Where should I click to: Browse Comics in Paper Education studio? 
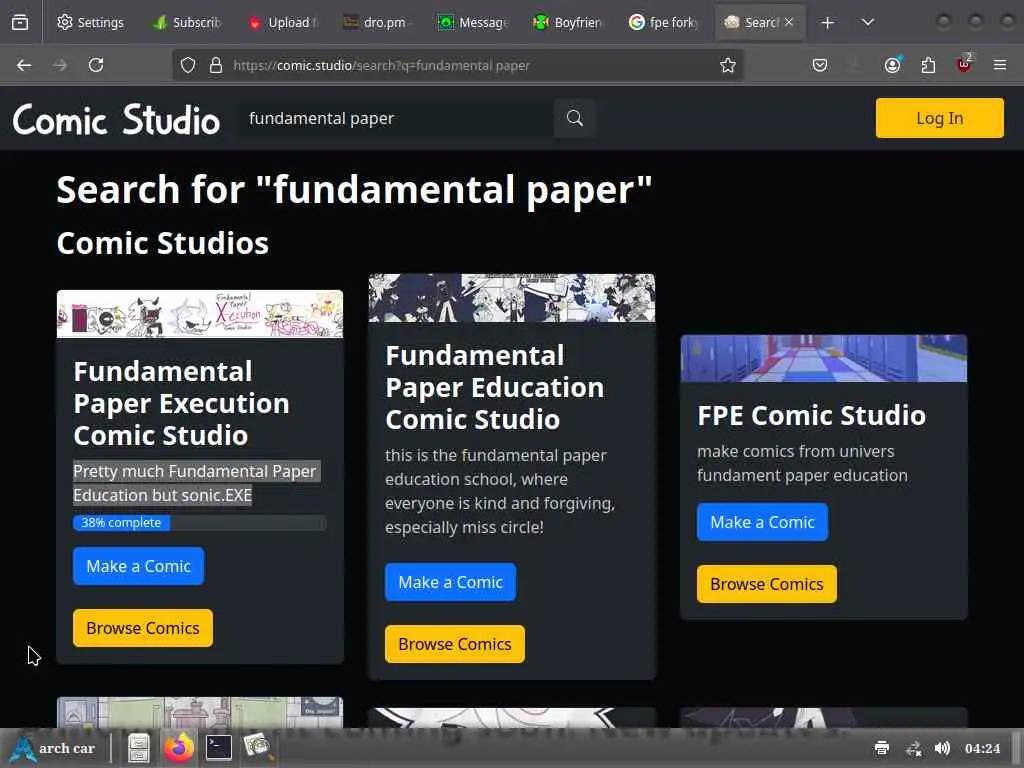(455, 644)
